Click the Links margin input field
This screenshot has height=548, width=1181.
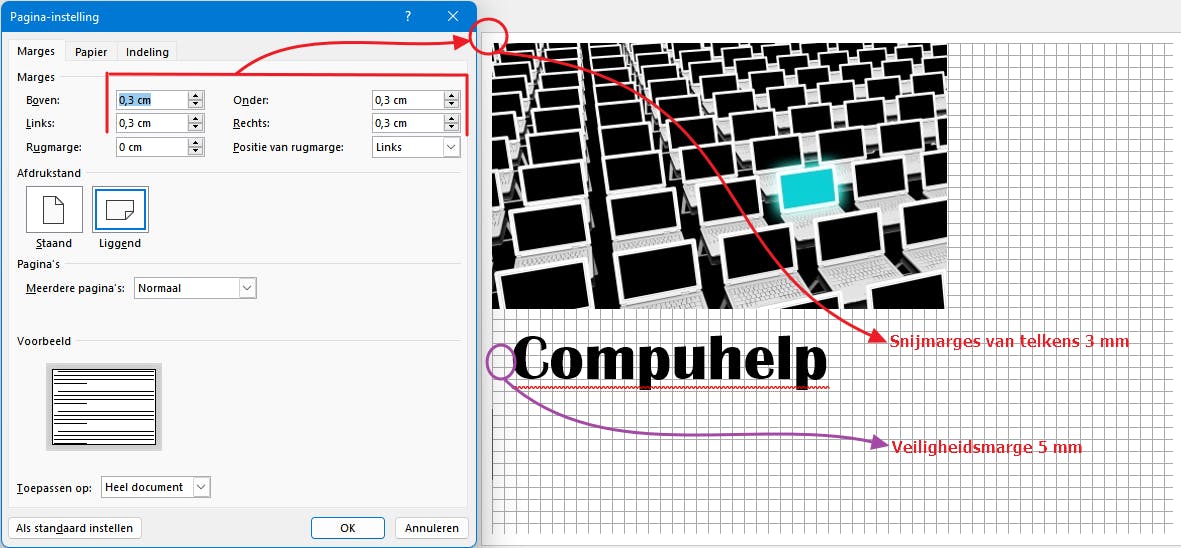pos(151,123)
